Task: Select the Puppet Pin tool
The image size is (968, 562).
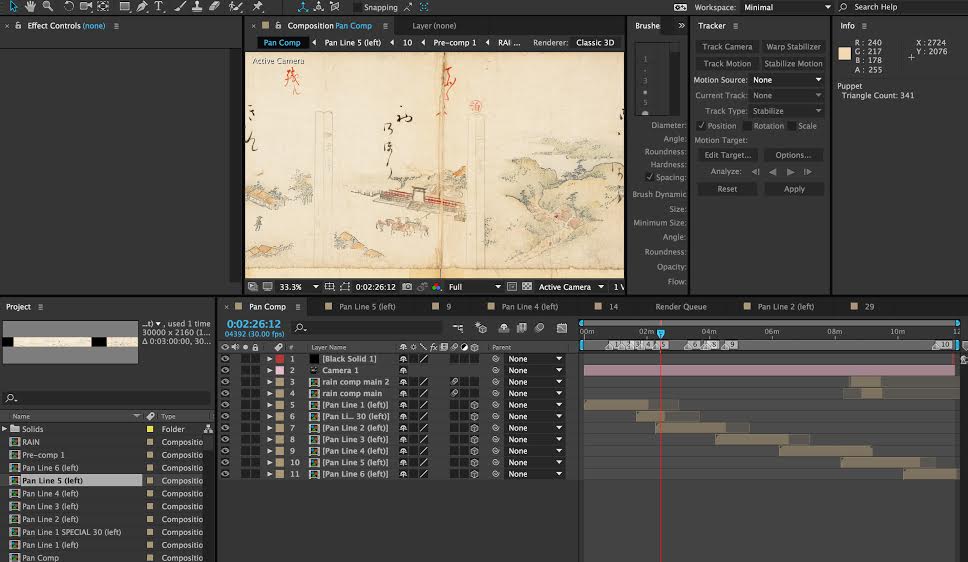Action: 258,7
